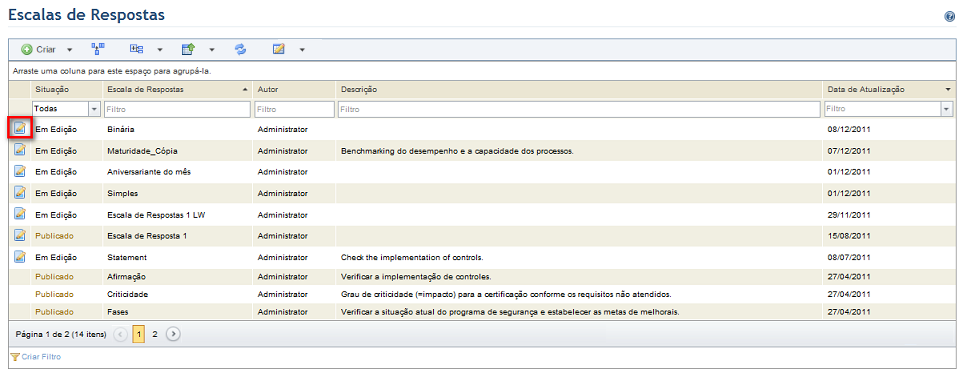Click the green Criar button
This screenshot has width=963, height=377.
38,50
